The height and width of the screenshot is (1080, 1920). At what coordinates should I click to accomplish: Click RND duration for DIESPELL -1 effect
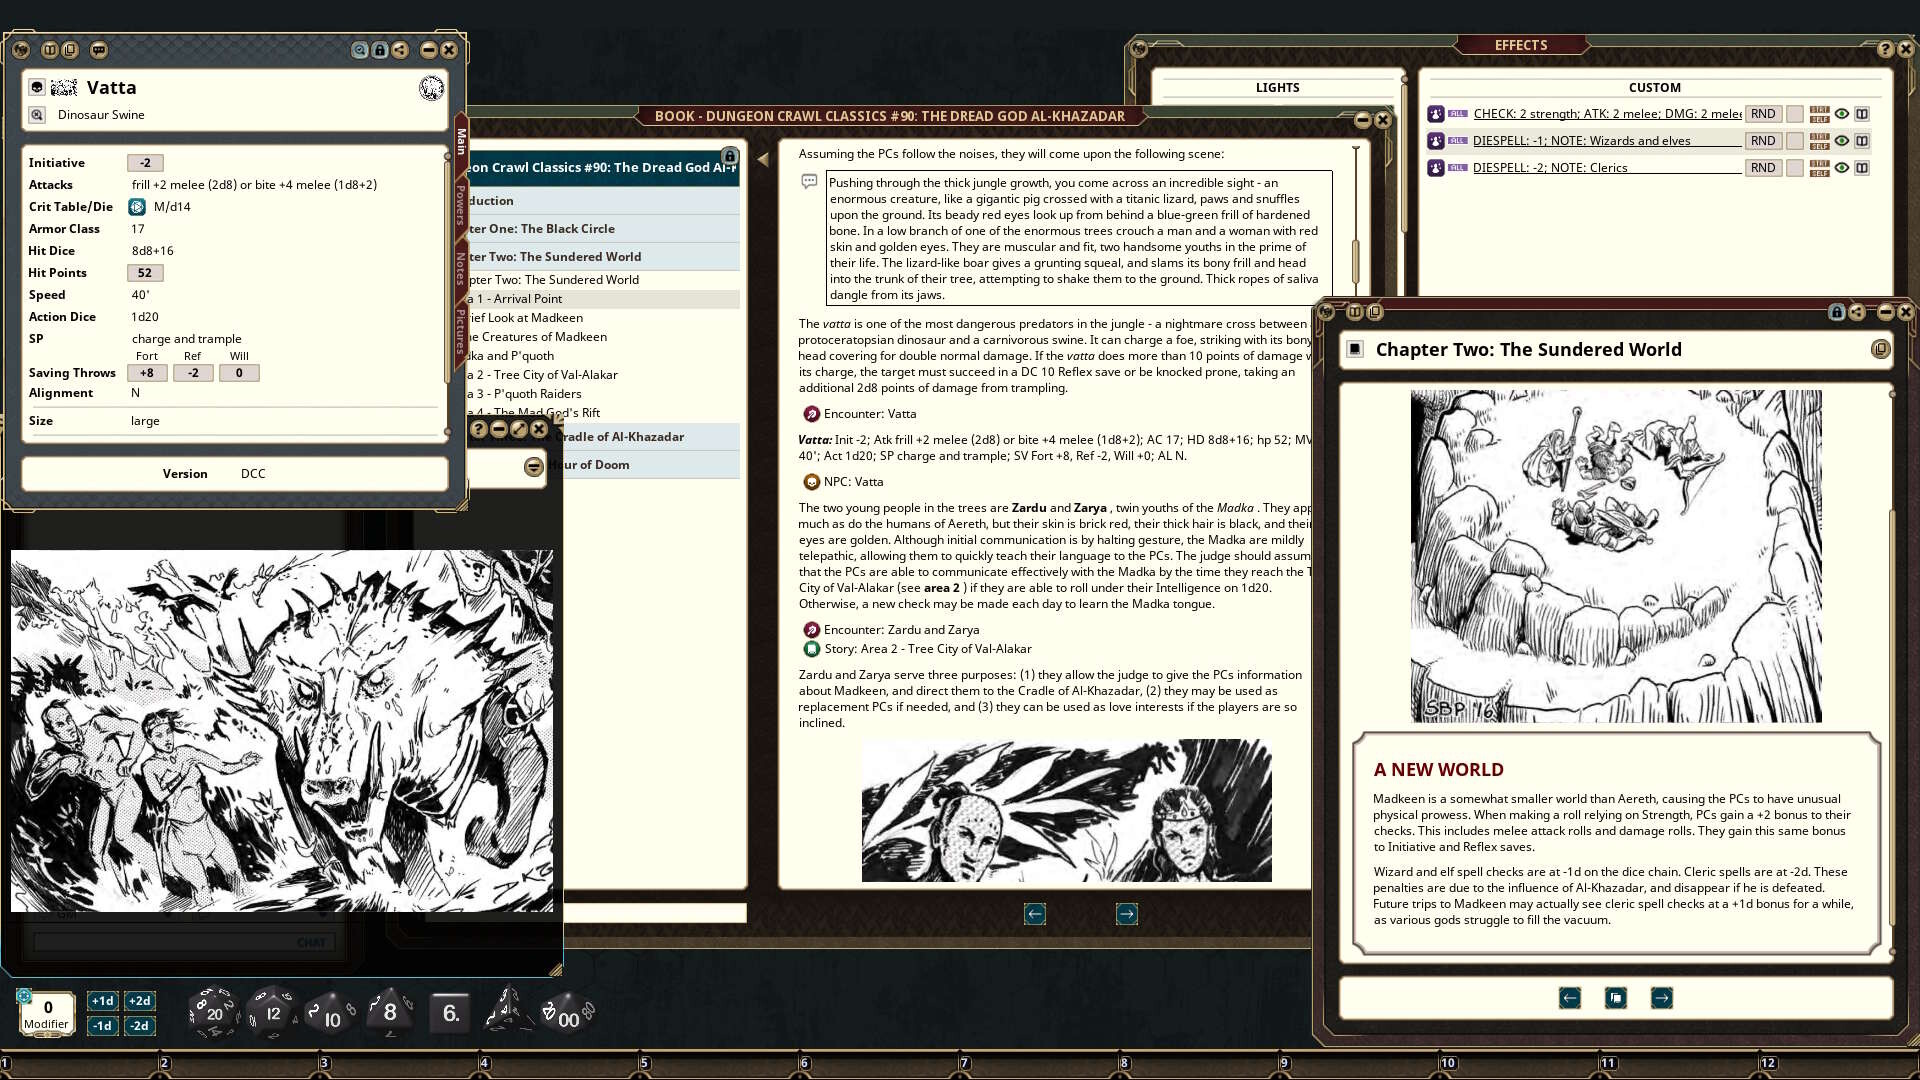[x=1763, y=141]
